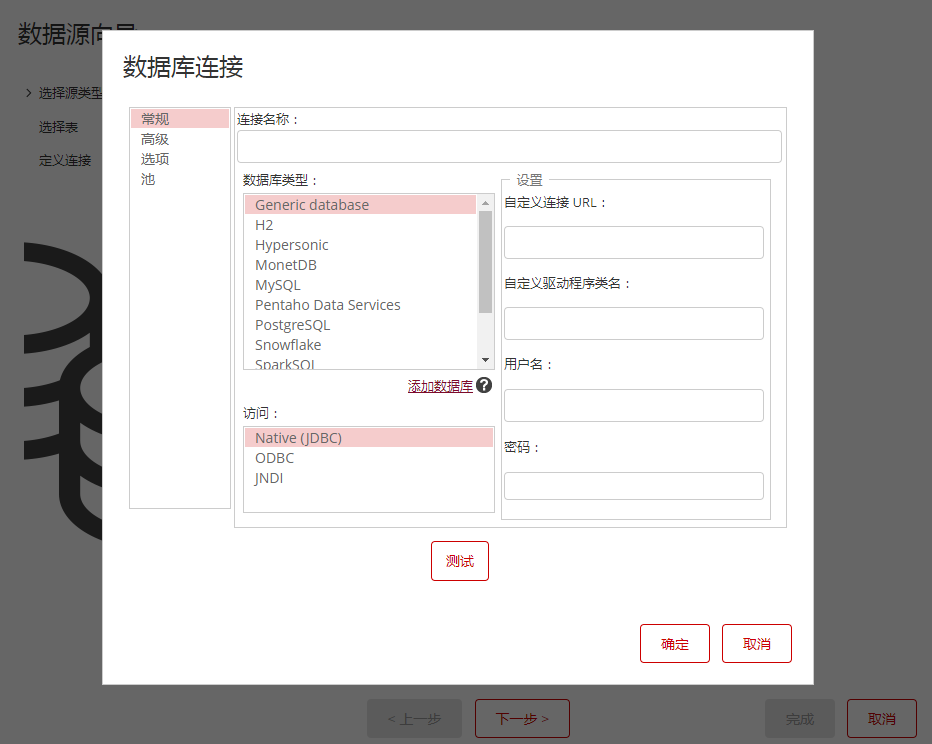
Task: Click the 添加数据库 link
Action: tap(440, 386)
